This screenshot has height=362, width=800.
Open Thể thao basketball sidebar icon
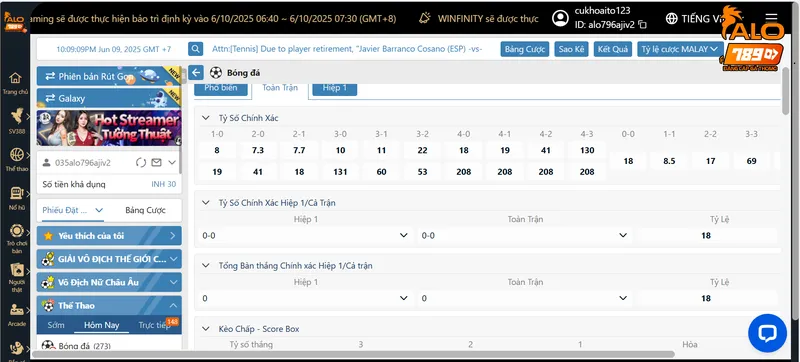[x=16, y=154]
